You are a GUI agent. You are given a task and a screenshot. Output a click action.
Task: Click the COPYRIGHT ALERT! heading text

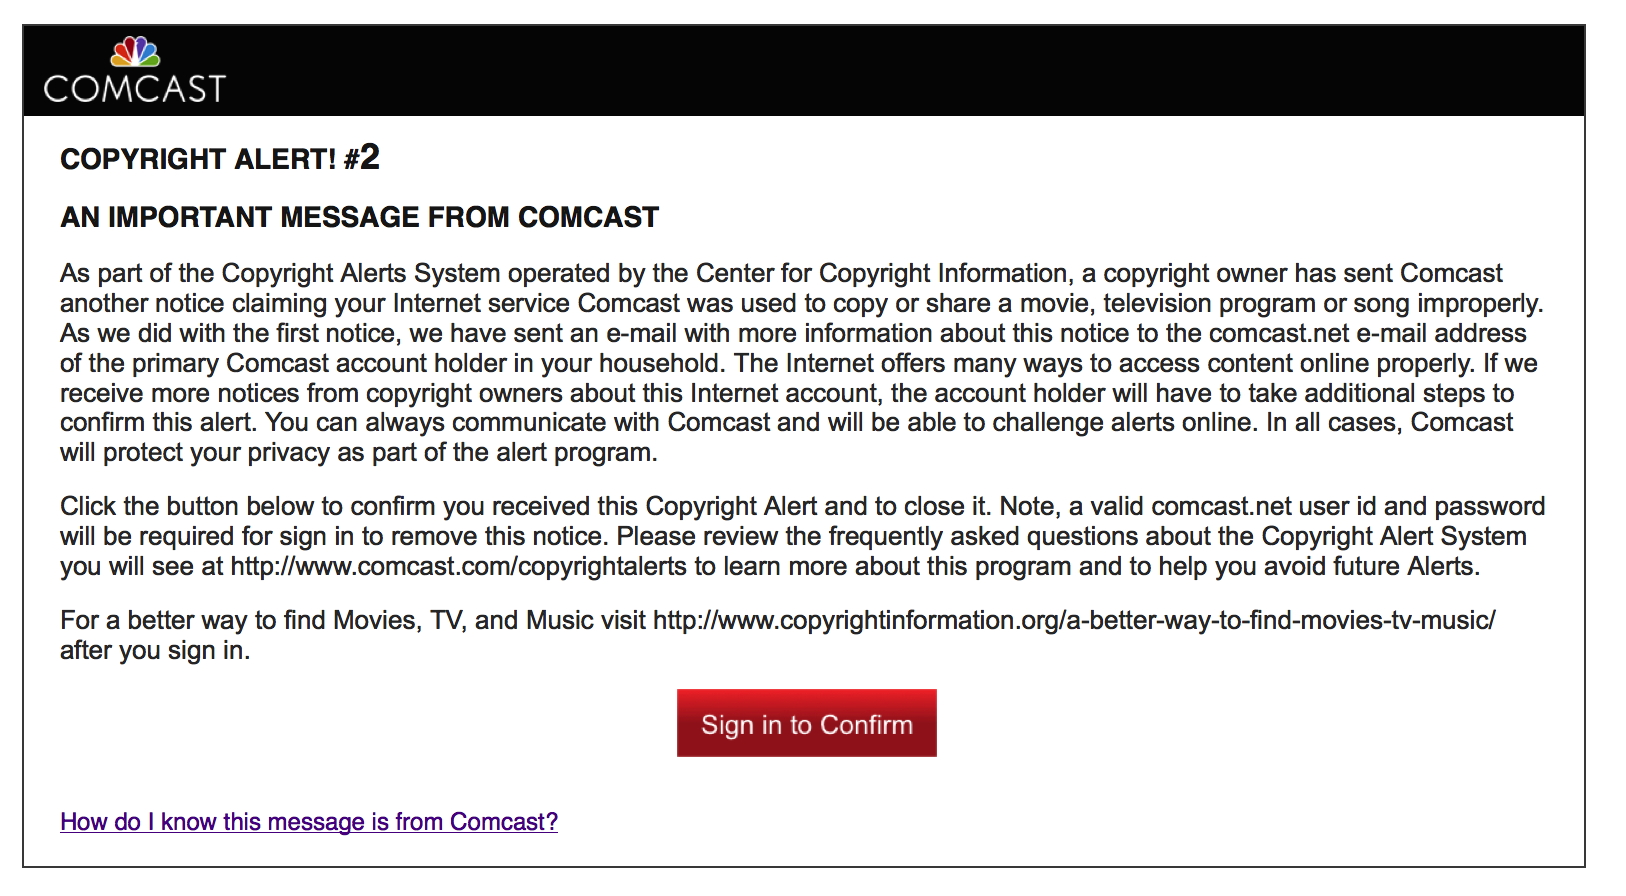point(198,159)
